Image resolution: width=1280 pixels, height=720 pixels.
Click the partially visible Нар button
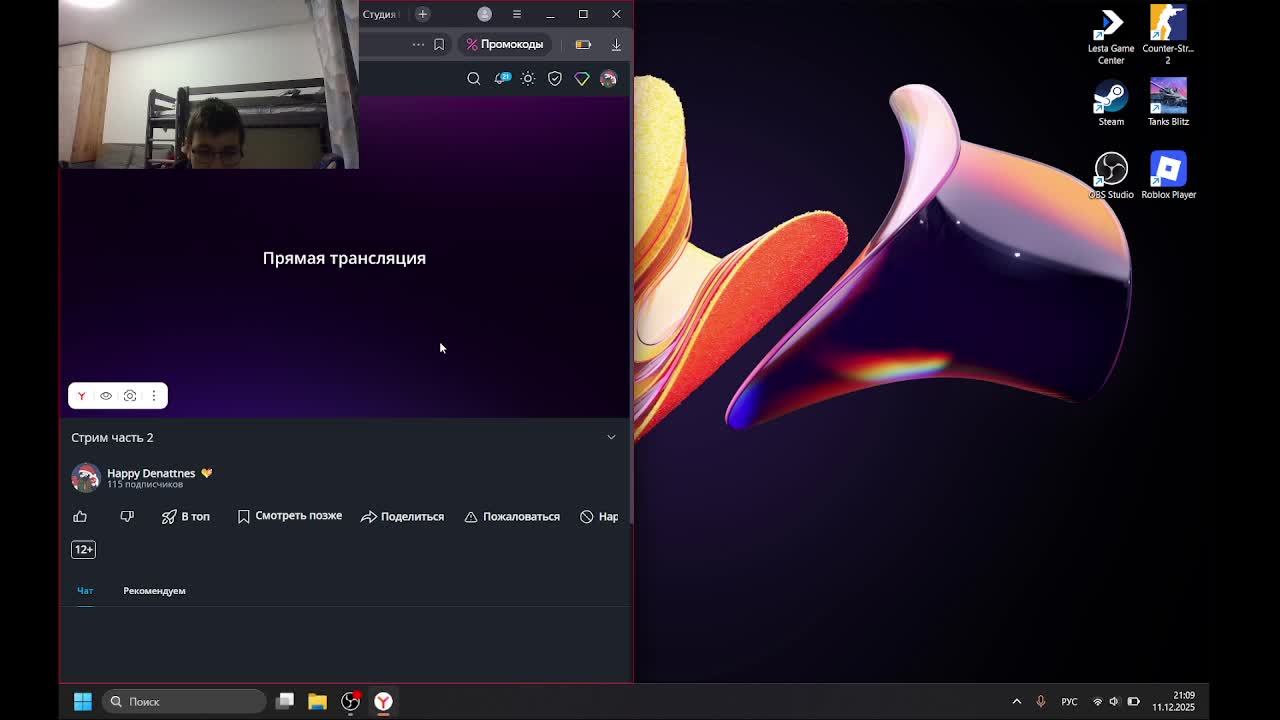point(600,516)
